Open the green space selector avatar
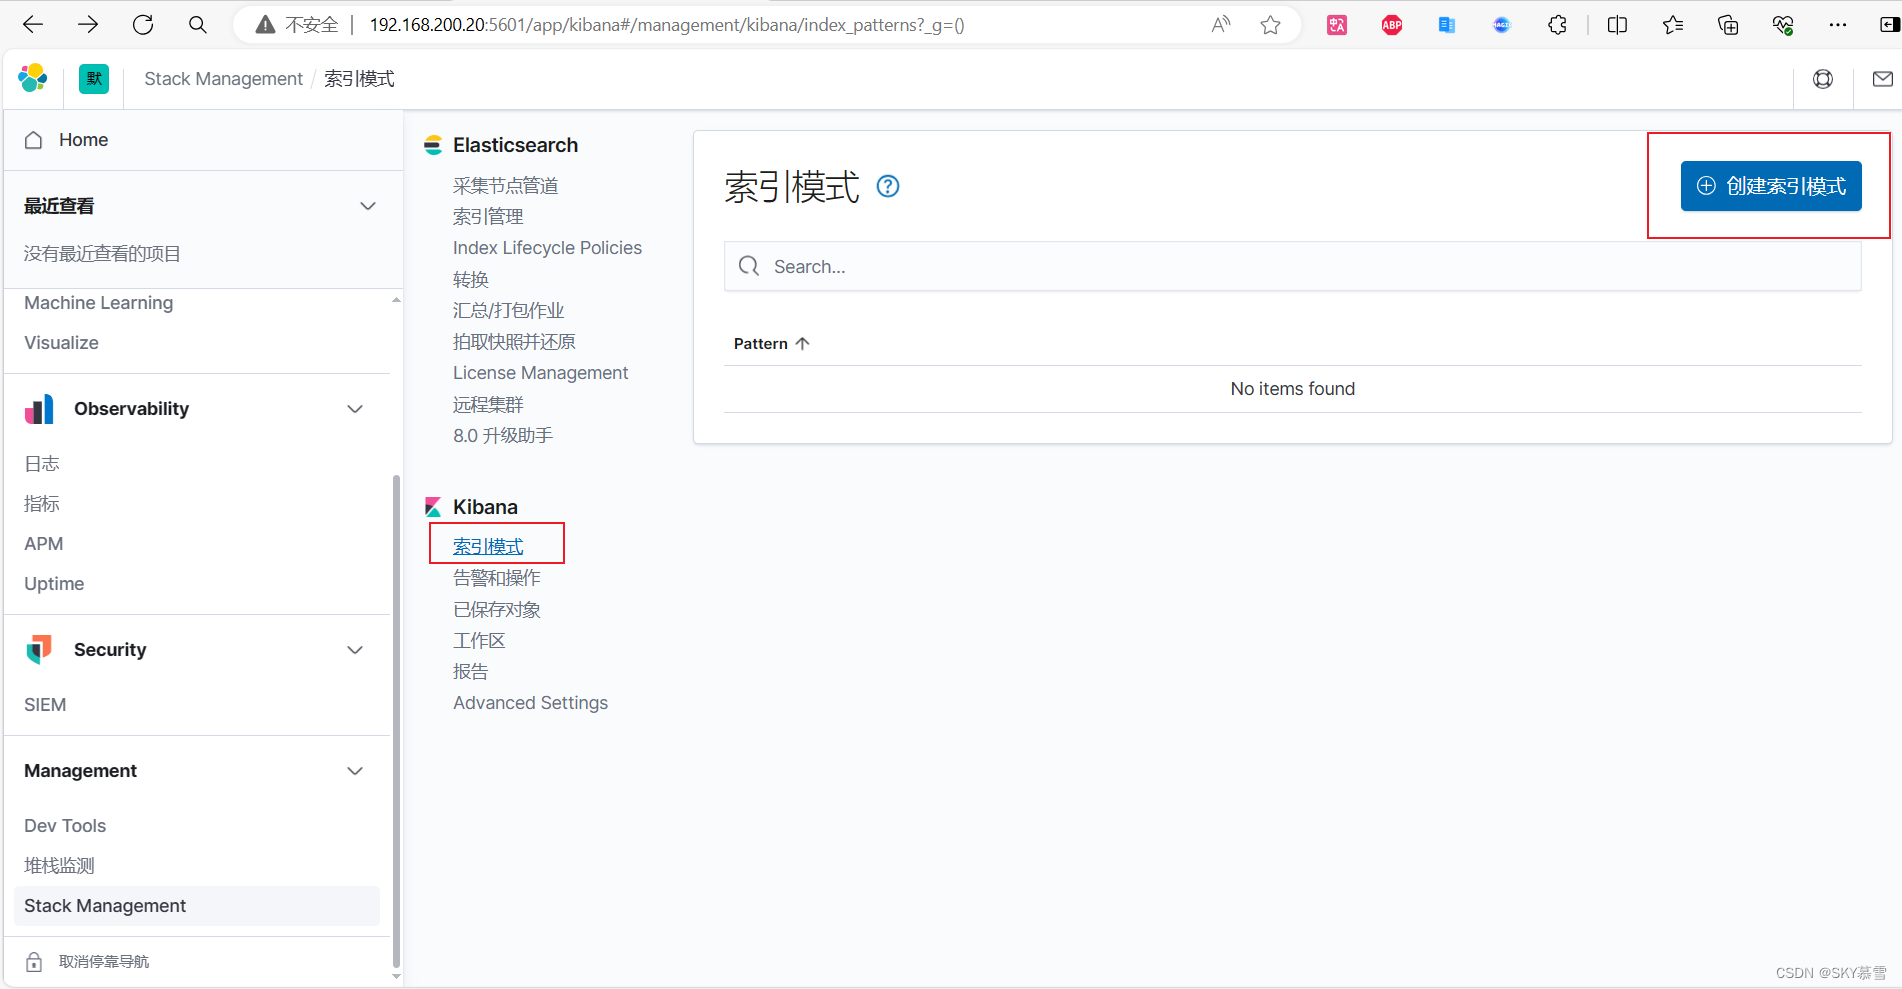The width and height of the screenshot is (1902, 989). (94, 79)
